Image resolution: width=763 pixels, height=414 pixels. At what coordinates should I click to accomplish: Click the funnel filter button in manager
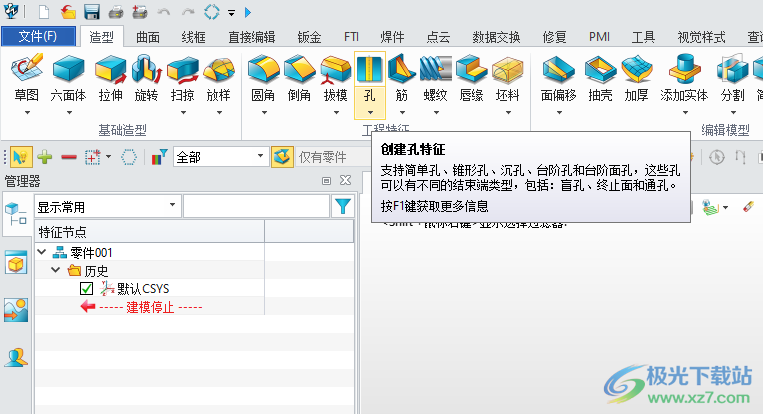pos(343,207)
